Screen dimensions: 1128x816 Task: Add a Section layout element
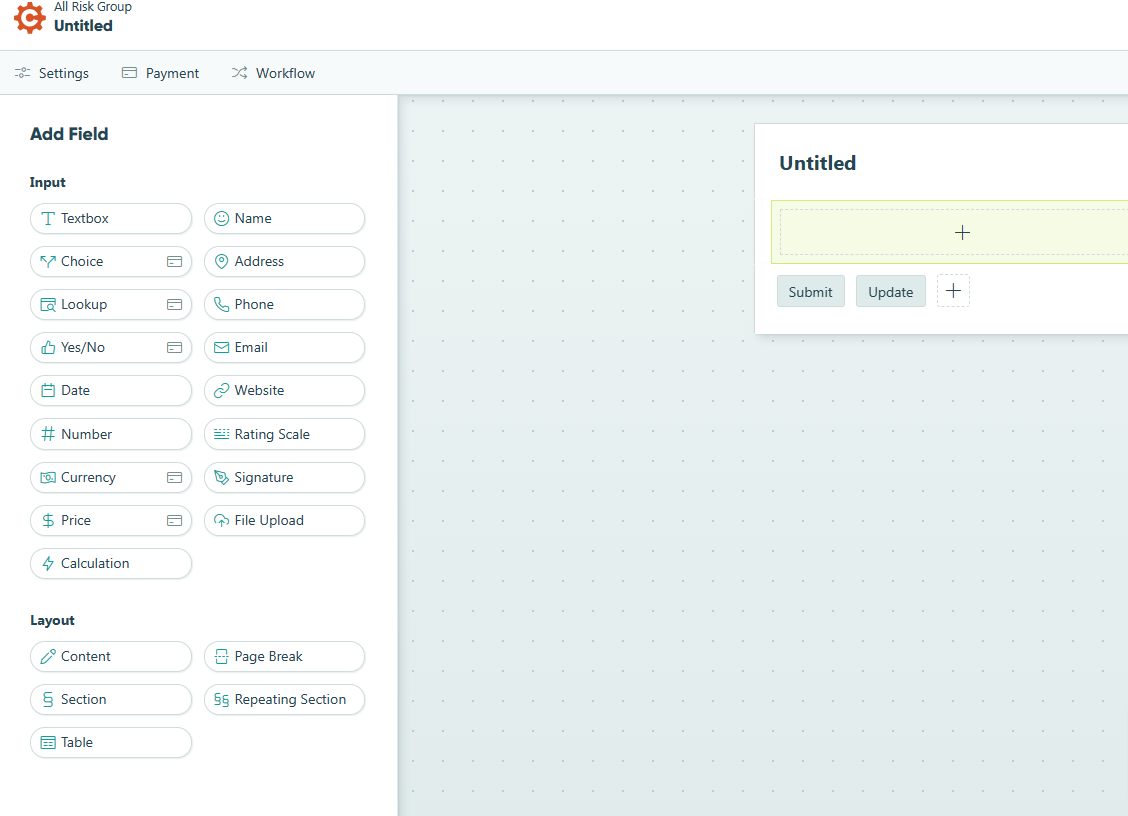(111, 699)
